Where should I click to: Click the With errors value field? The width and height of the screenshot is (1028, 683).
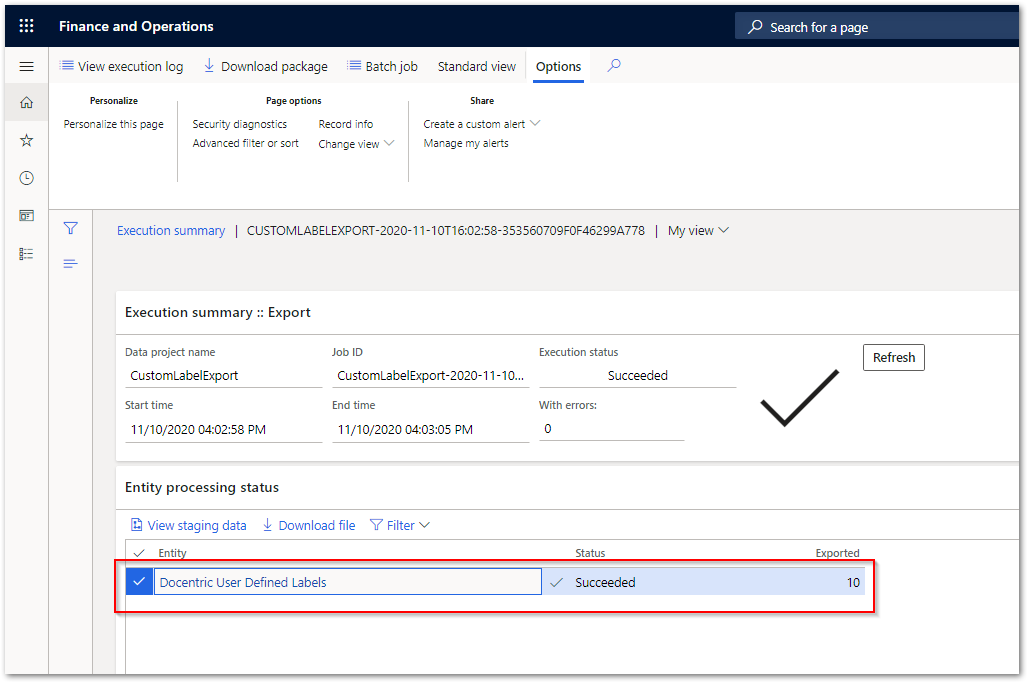pos(612,429)
